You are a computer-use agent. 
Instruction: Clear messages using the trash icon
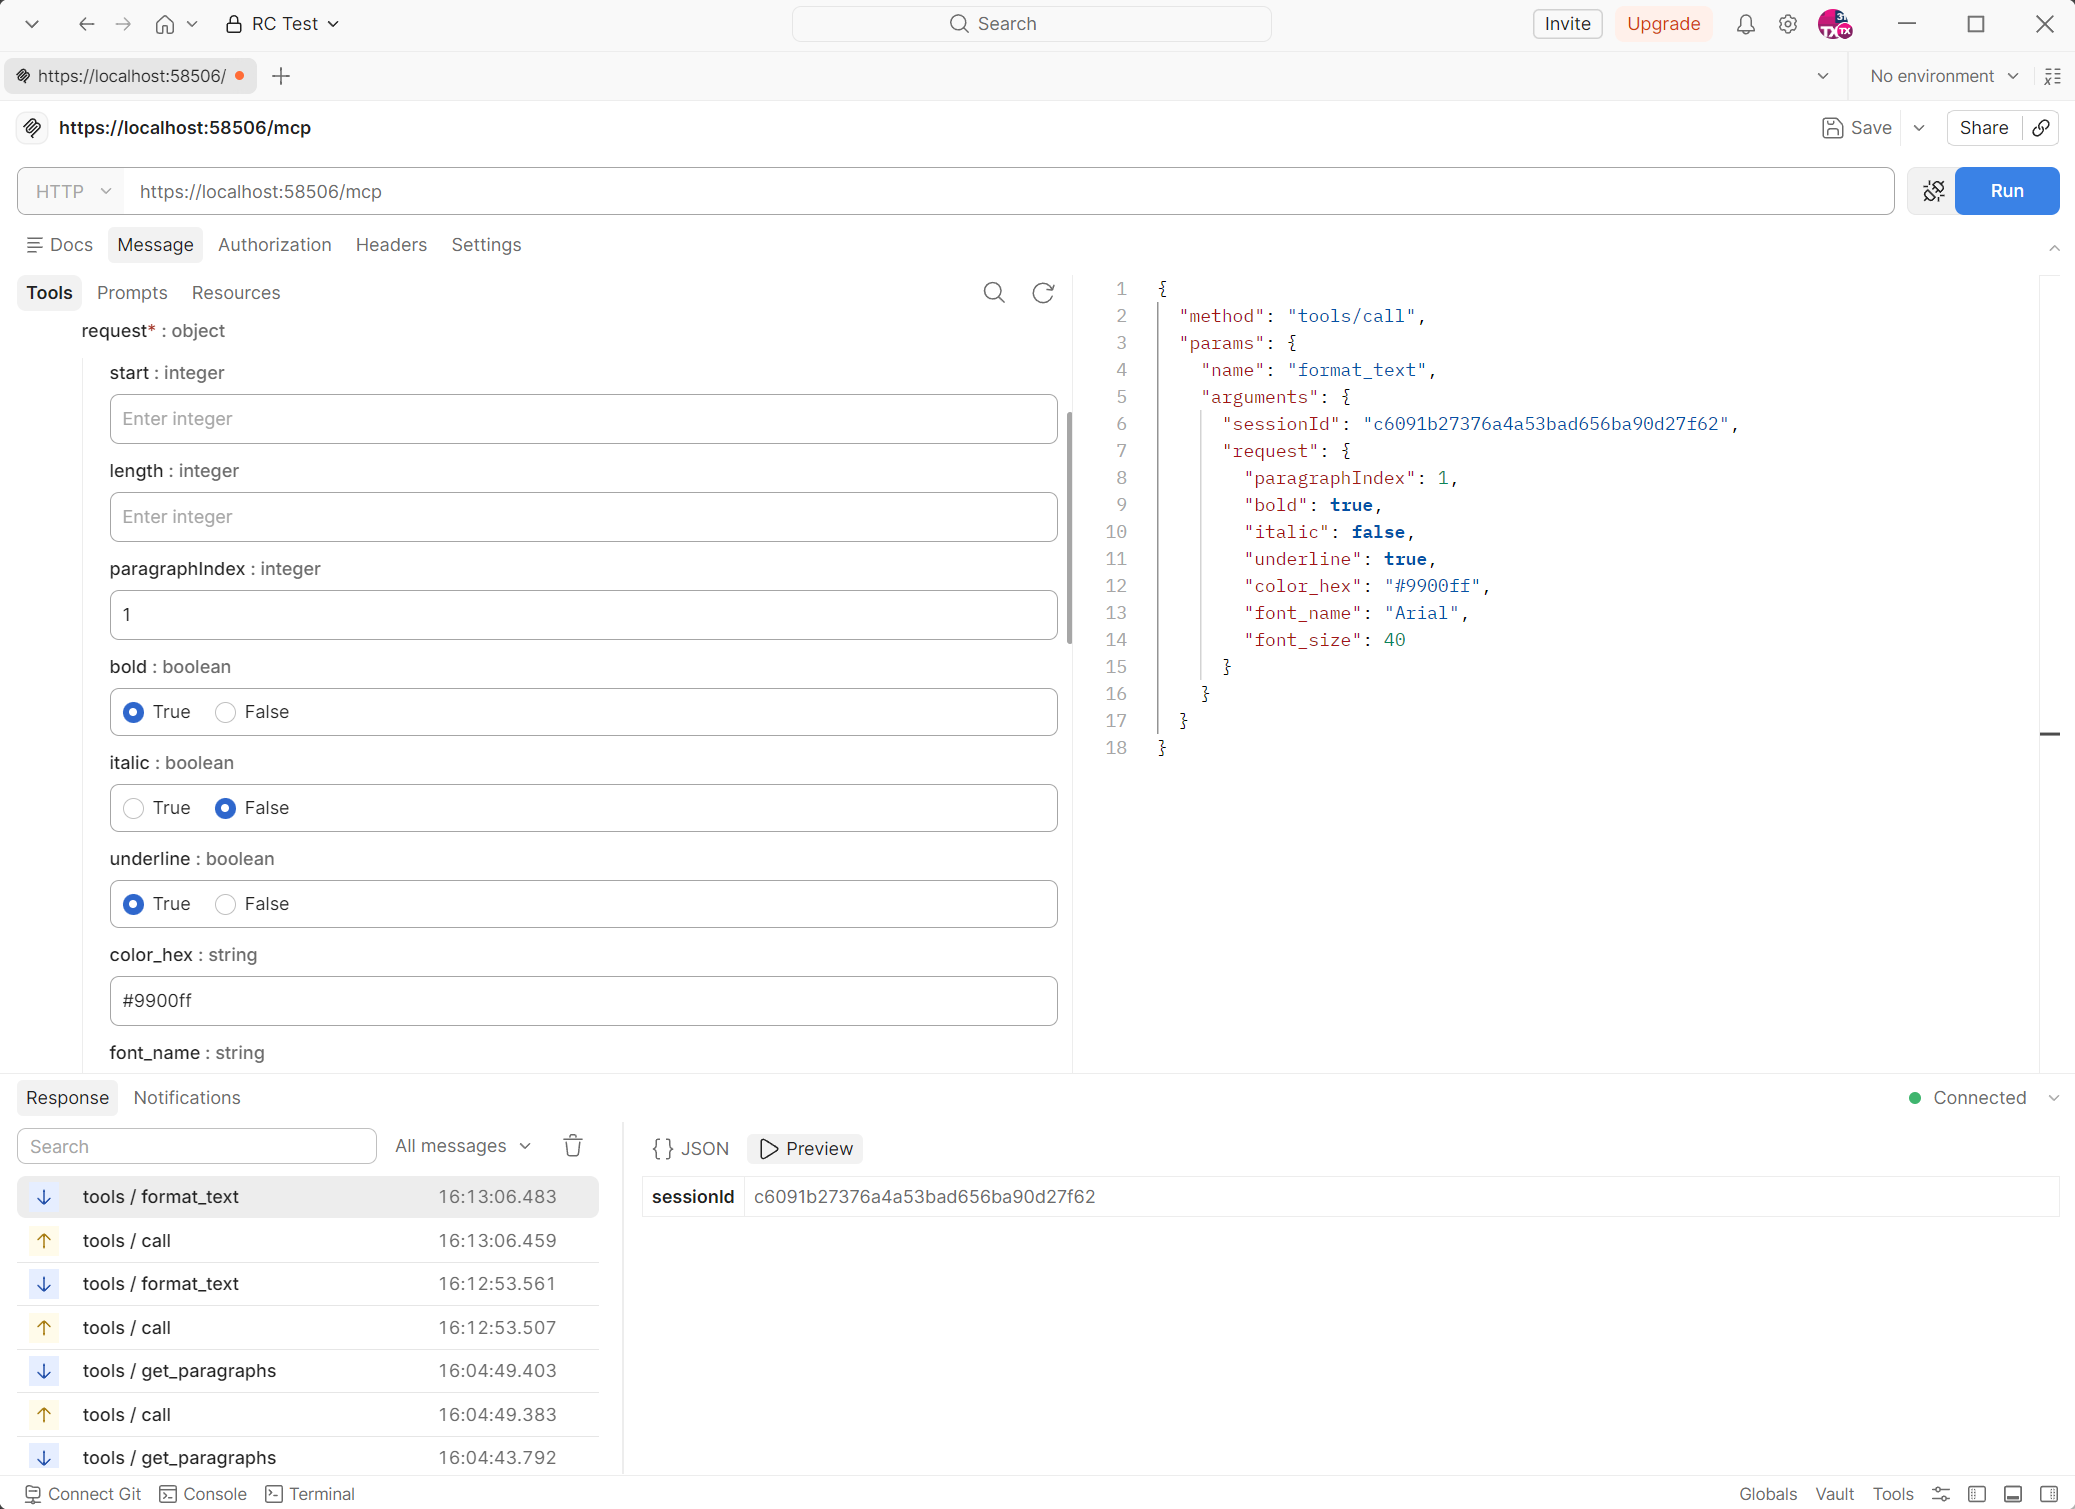point(572,1146)
